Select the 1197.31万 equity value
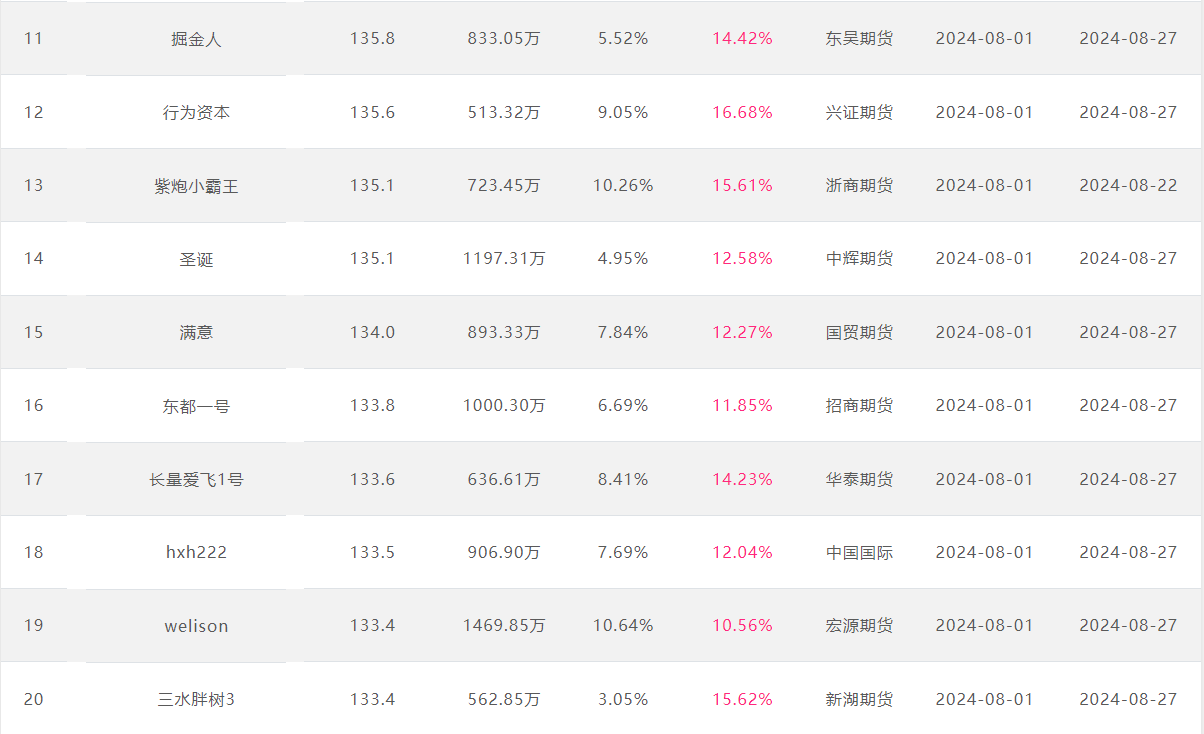This screenshot has height=734, width=1204. [x=504, y=259]
